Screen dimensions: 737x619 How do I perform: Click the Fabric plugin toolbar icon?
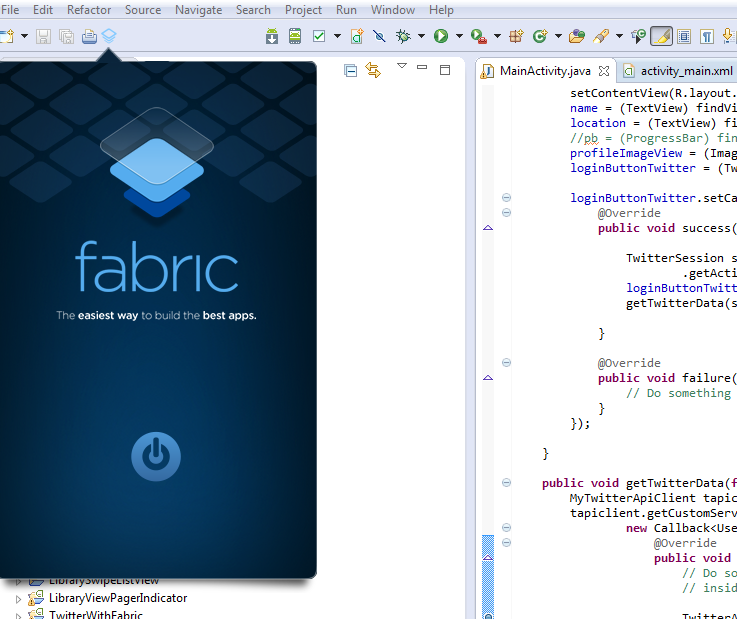tap(109, 36)
